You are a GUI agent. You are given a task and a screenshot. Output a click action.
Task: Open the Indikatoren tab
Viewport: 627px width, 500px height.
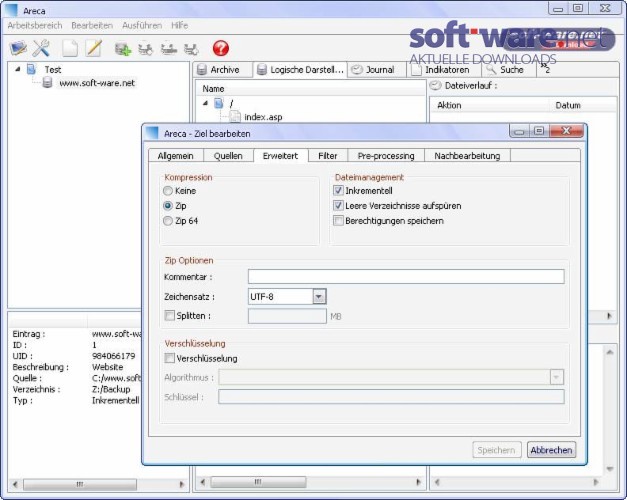pos(444,70)
